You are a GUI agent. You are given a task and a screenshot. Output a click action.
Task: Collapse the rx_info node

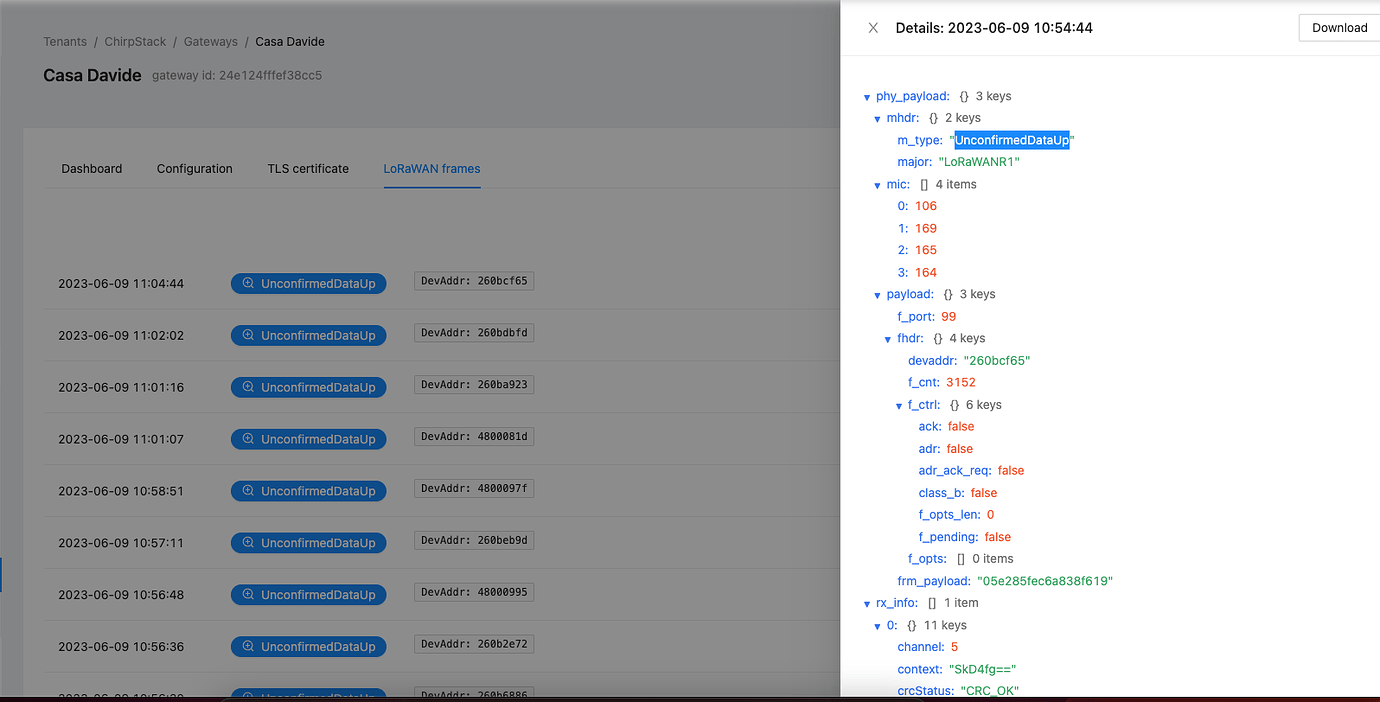point(866,604)
